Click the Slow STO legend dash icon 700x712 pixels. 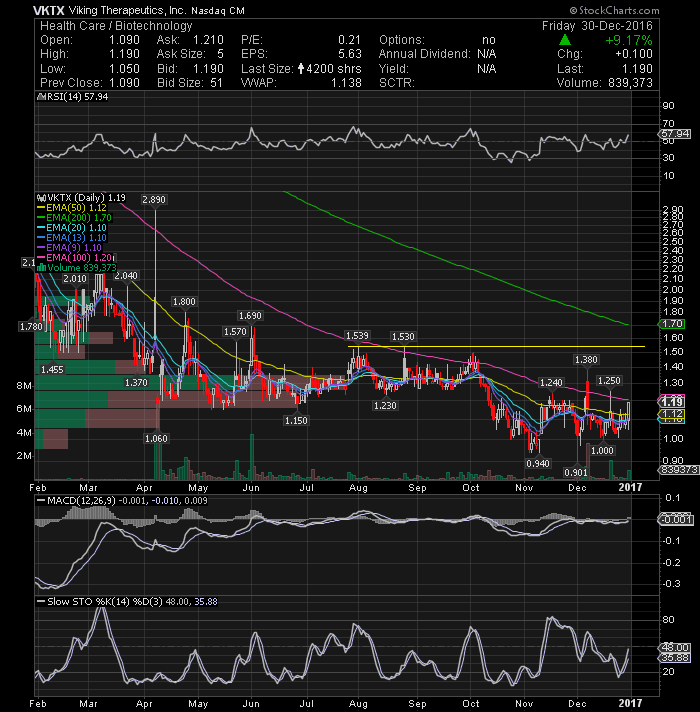(x=41, y=602)
